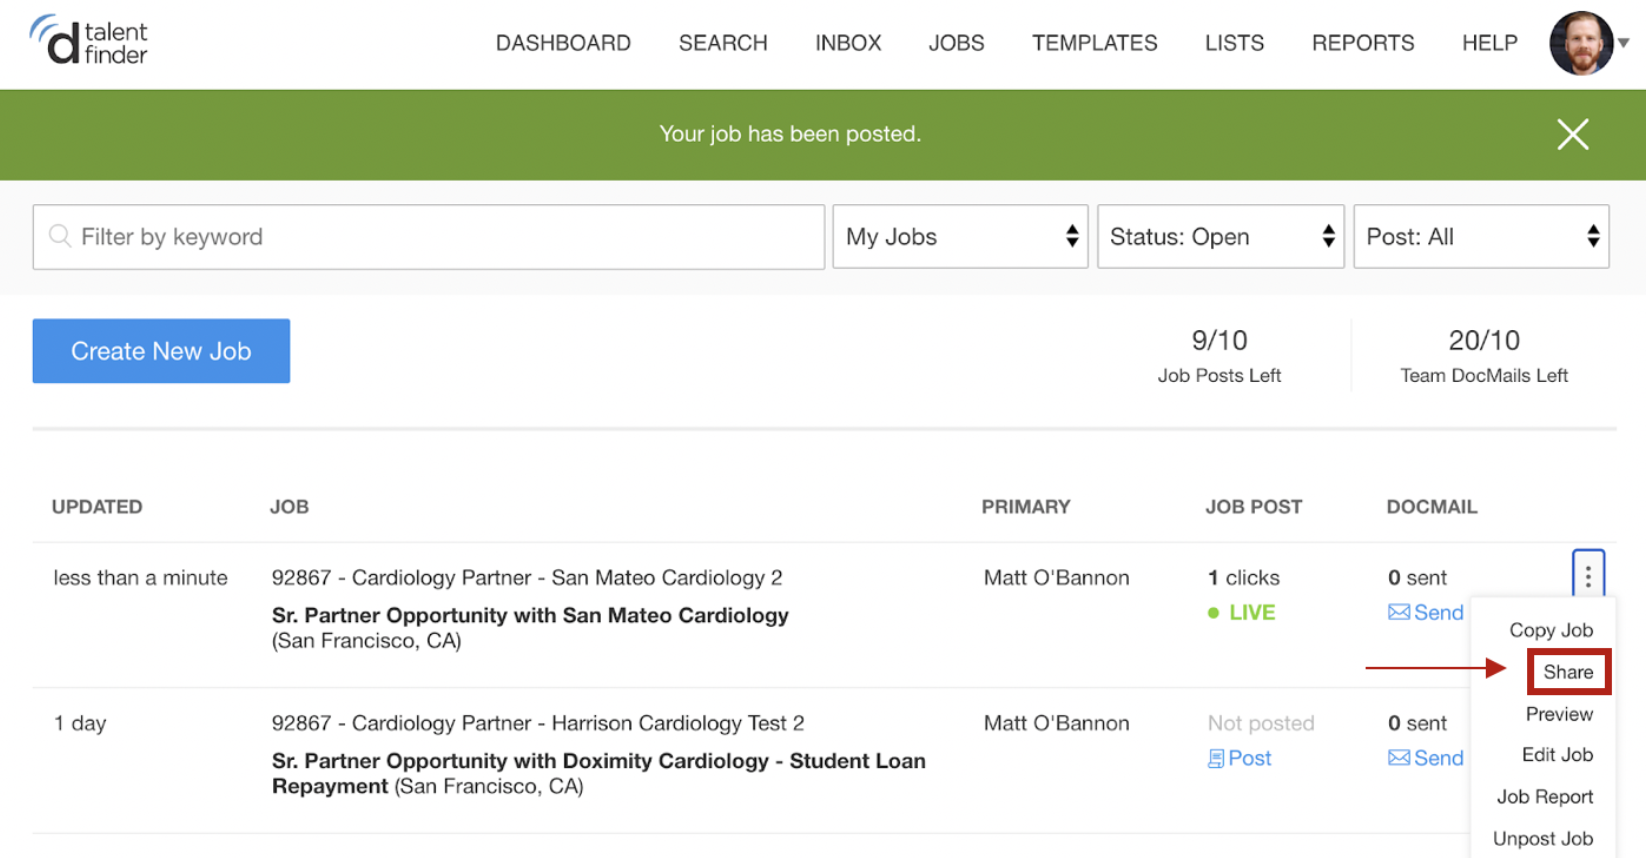Click the Create New Job button
This screenshot has width=1646, height=858.
(161, 351)
